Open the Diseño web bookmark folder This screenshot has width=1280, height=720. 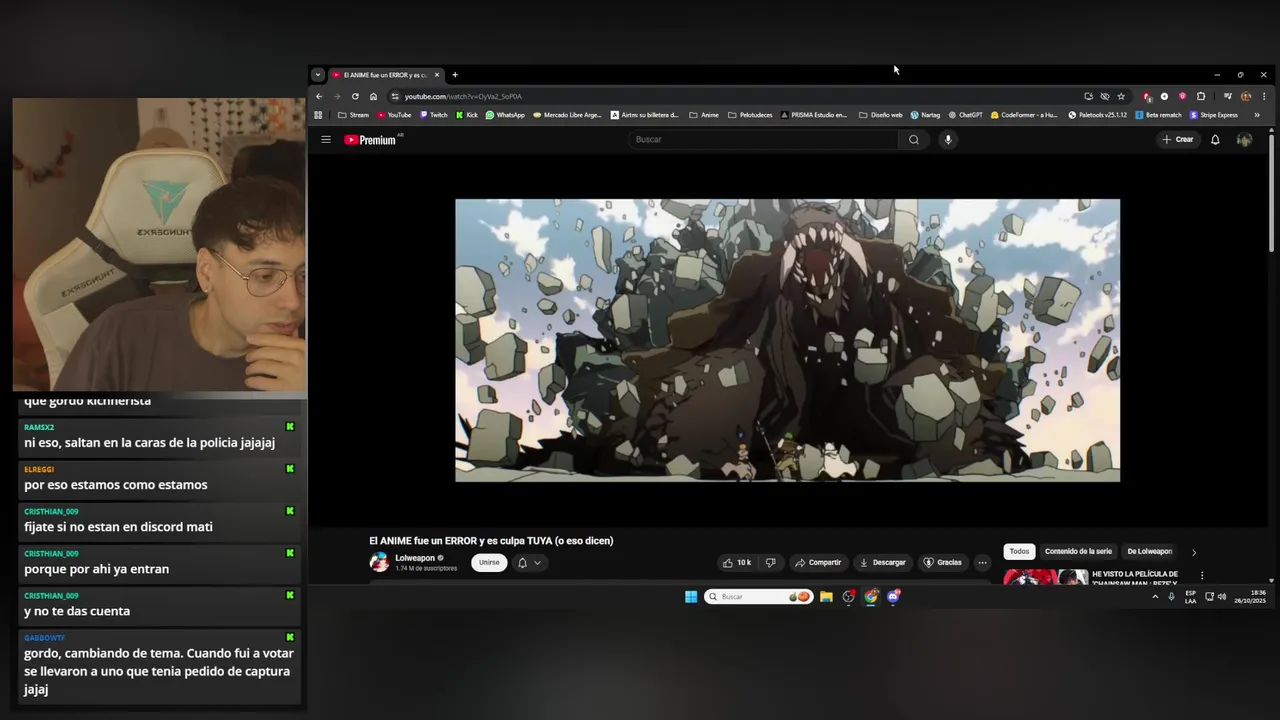[x=881, y=115]
